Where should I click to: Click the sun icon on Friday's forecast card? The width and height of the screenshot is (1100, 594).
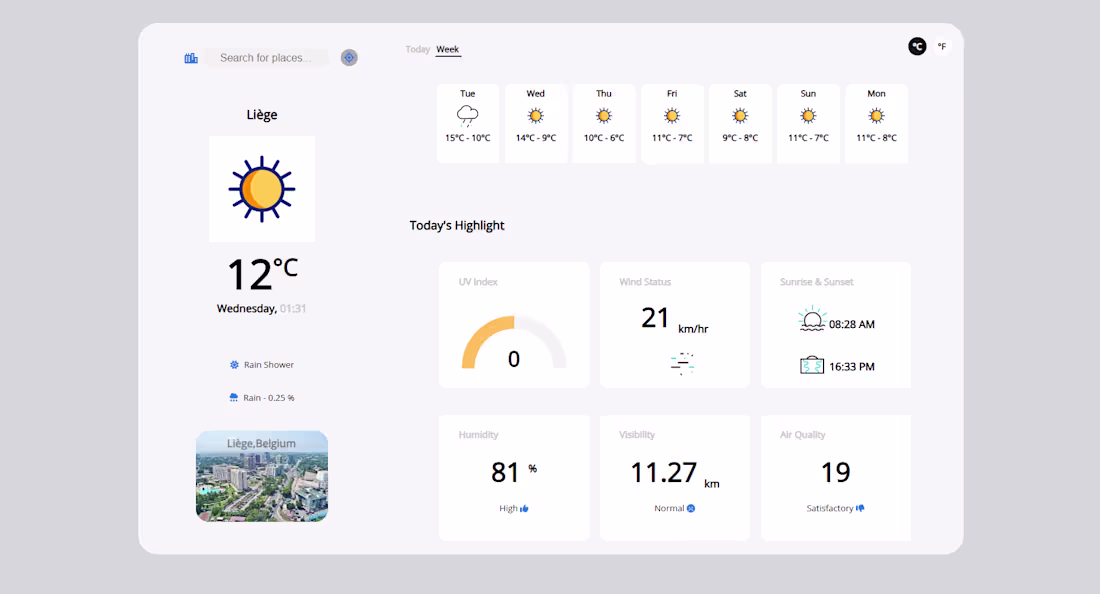[671, 115]
